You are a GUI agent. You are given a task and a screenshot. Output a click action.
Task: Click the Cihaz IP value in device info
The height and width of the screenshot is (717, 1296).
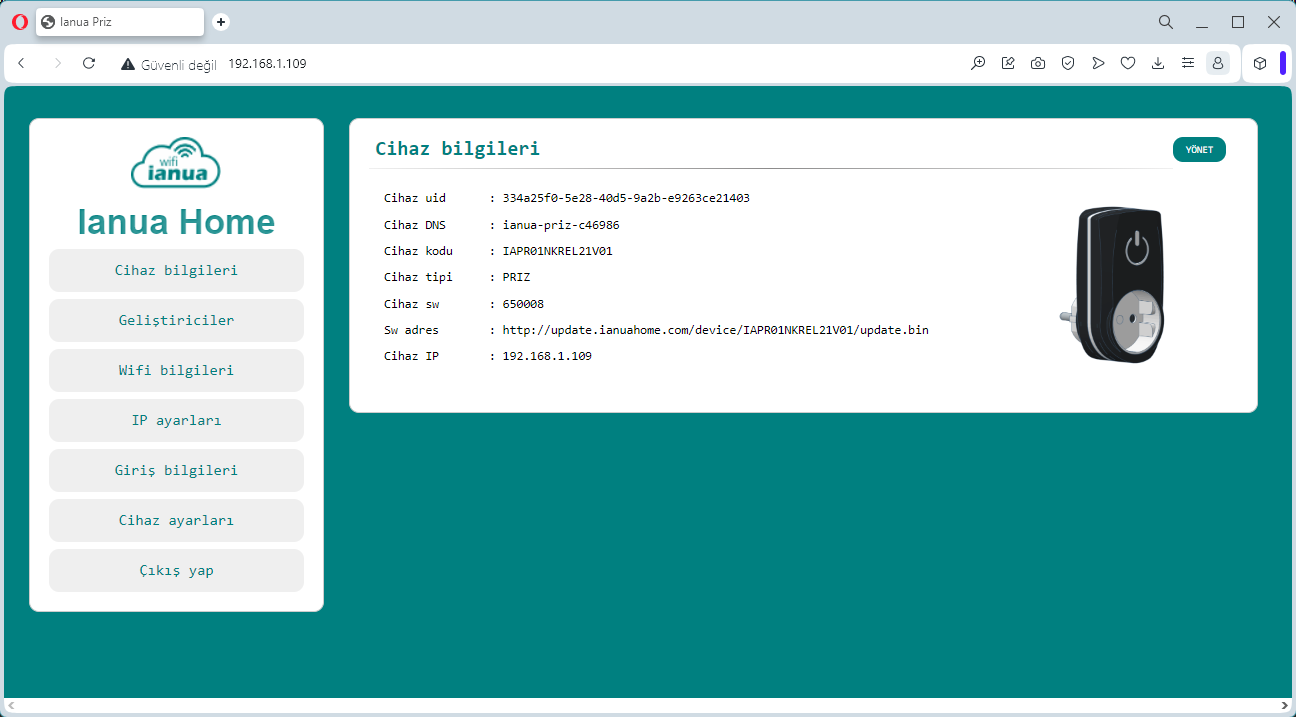tap(547, 356)
